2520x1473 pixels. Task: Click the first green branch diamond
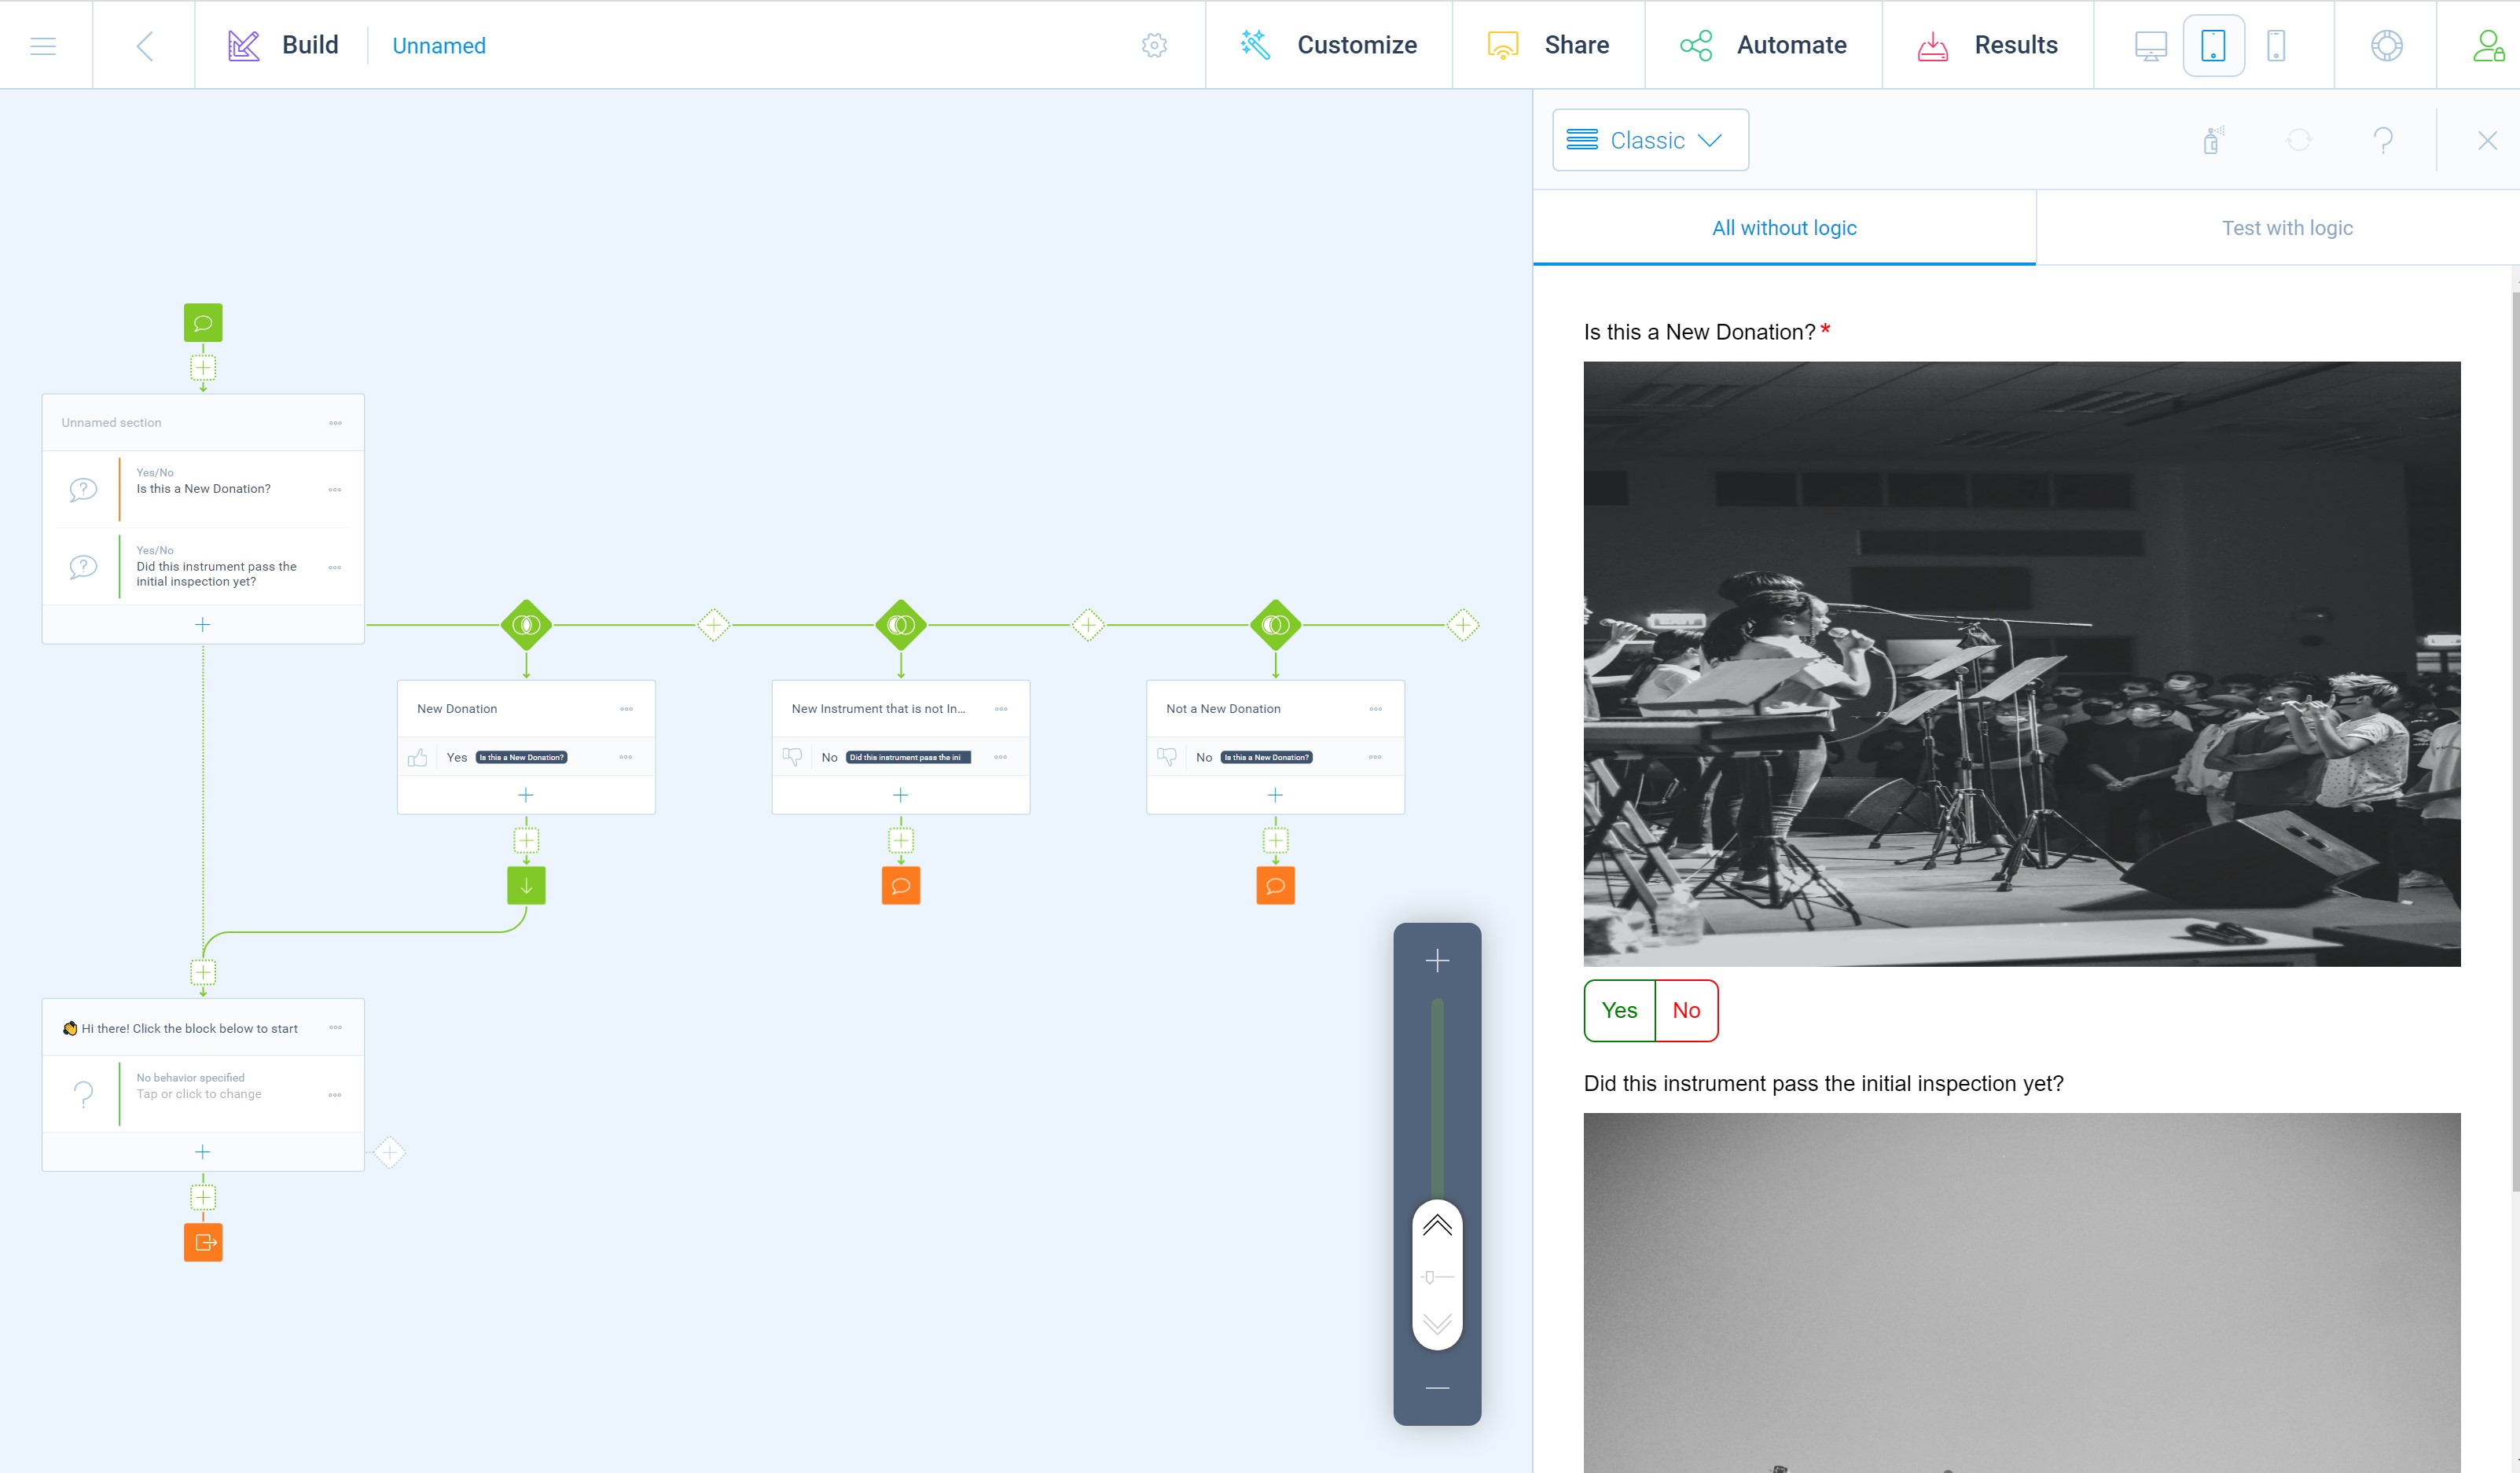coord(526,625)
